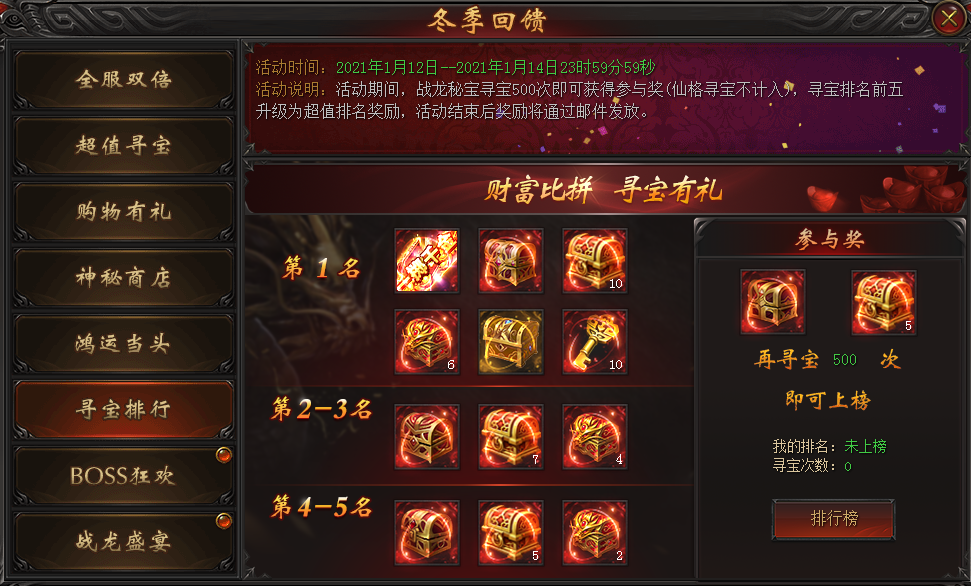The height and width of the screenshot is (586, 971).
Task: Switch to the BOSS狂欢 tab
Action: coord(123,476)
